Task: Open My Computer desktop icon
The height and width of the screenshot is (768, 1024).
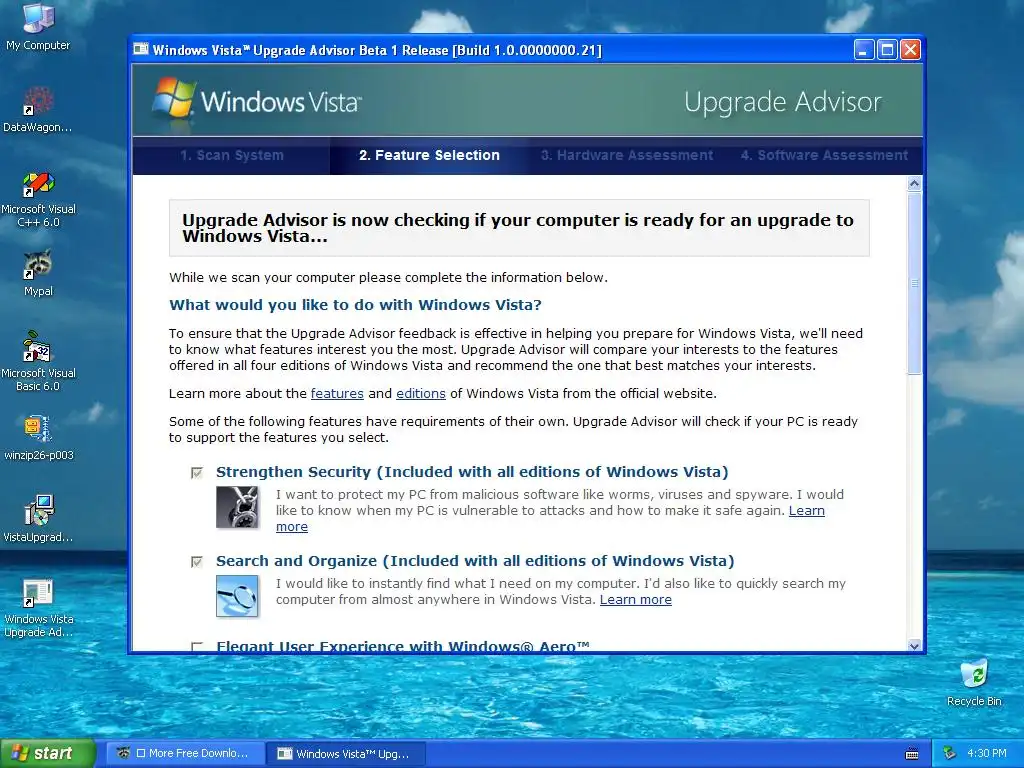Action: click(38, 26)
